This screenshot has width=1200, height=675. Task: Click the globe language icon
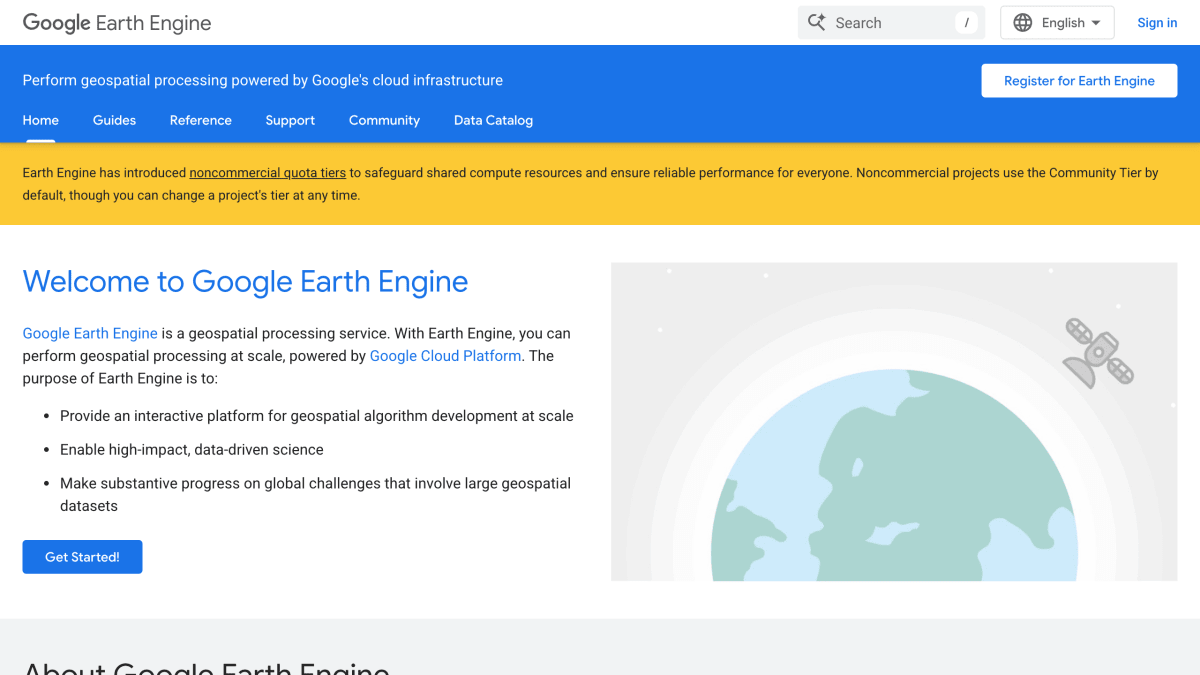(1022, 23)
